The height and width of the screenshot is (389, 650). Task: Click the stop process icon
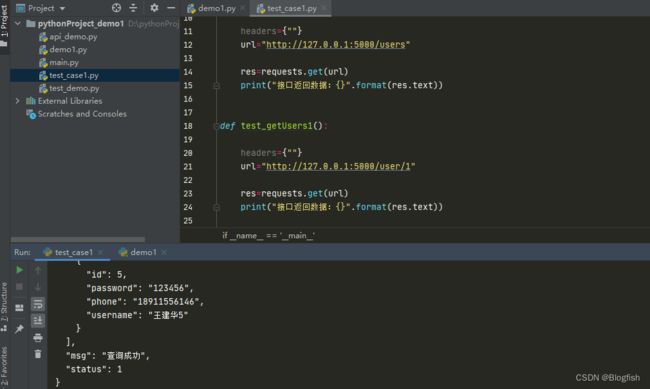point(19,287)
